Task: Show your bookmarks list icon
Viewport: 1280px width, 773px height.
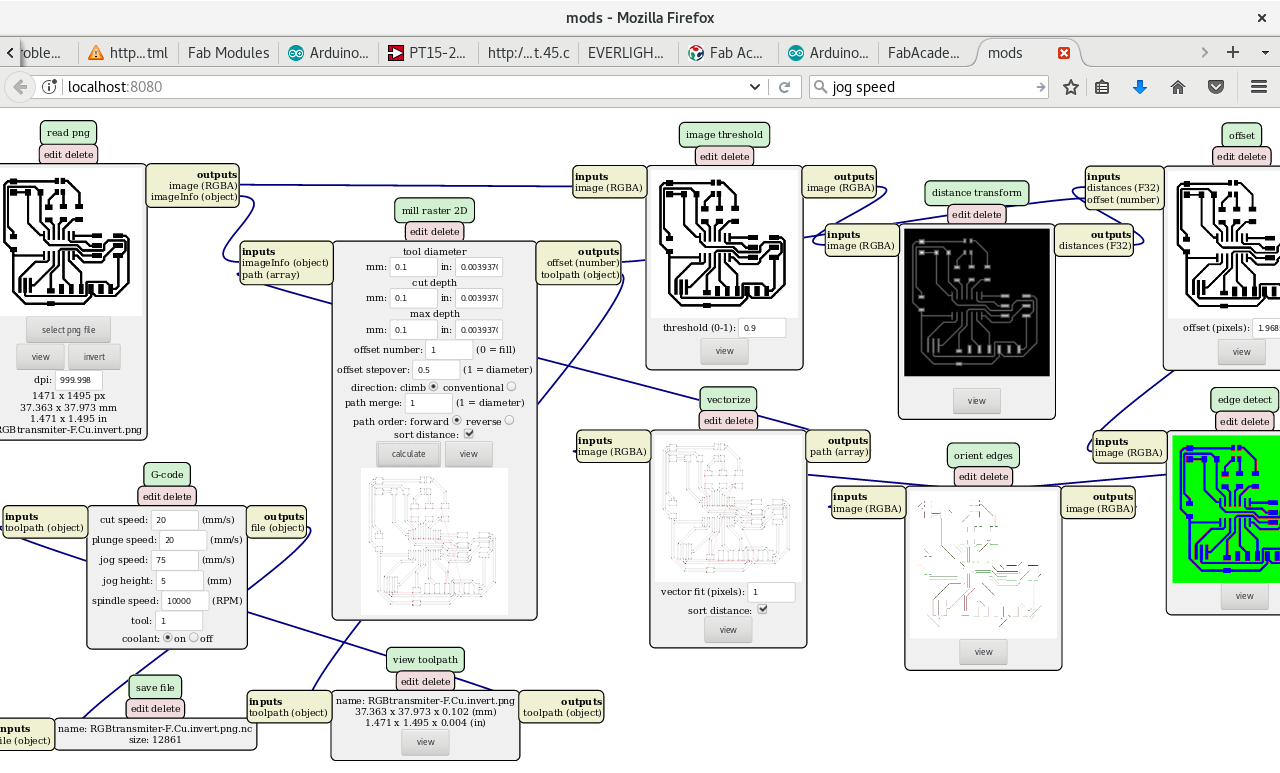Action: [1102, 87]
